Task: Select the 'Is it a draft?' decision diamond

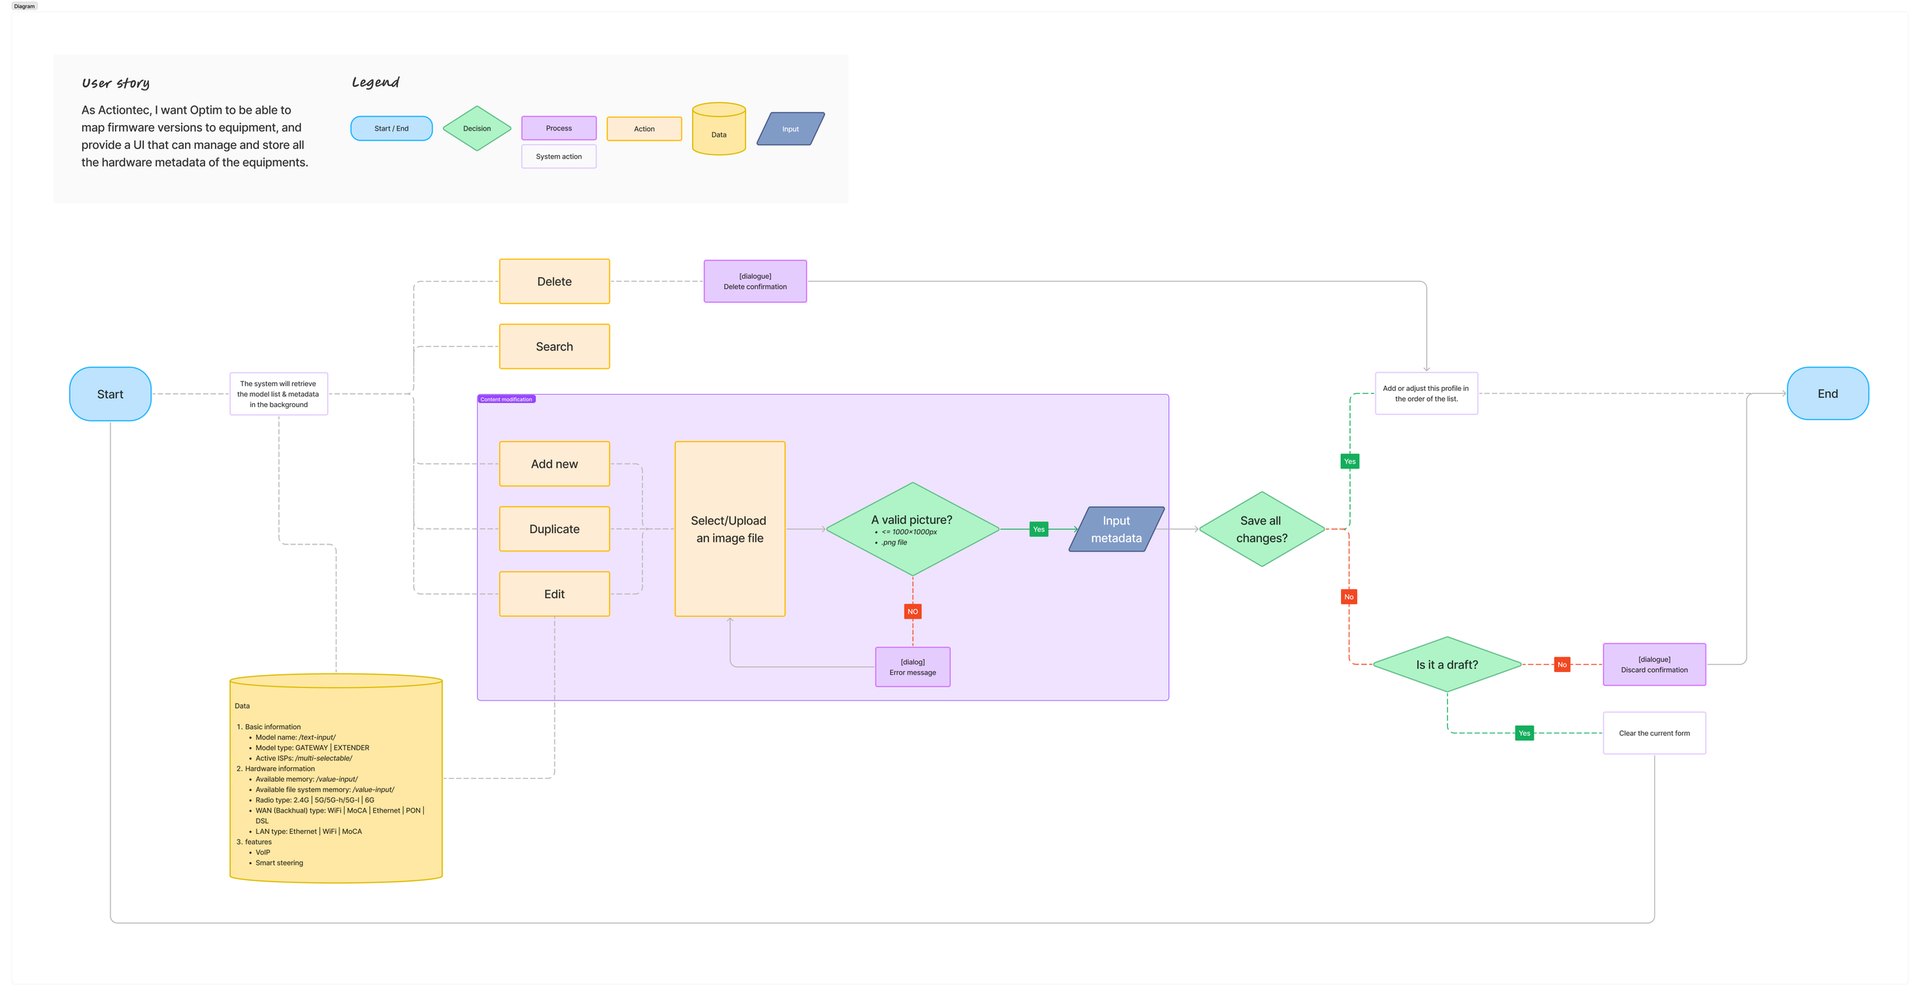Action: tap(1447, 664)
